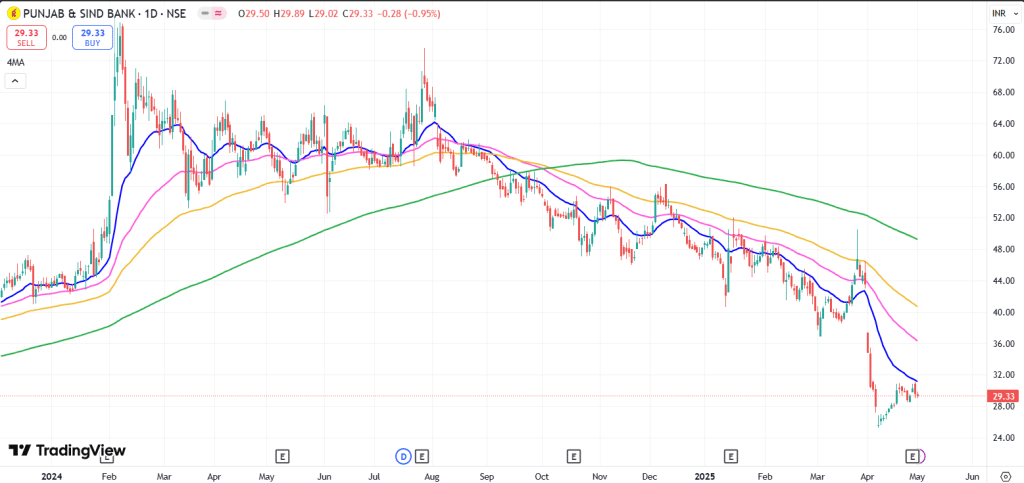The width and height of the screenshot is (1024, 483).
Task: Click the Aug label on the time axis
Action: coord(431,475)
